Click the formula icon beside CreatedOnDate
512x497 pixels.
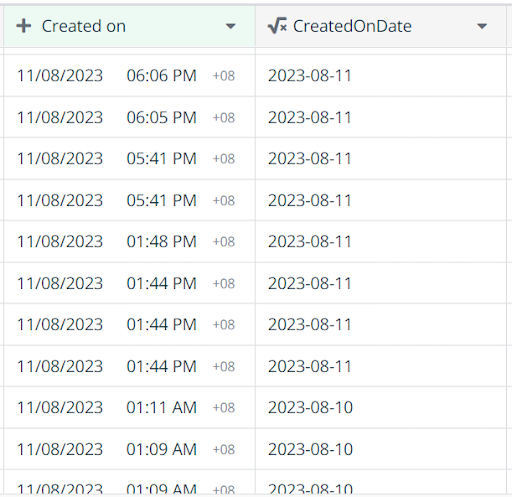277,26
